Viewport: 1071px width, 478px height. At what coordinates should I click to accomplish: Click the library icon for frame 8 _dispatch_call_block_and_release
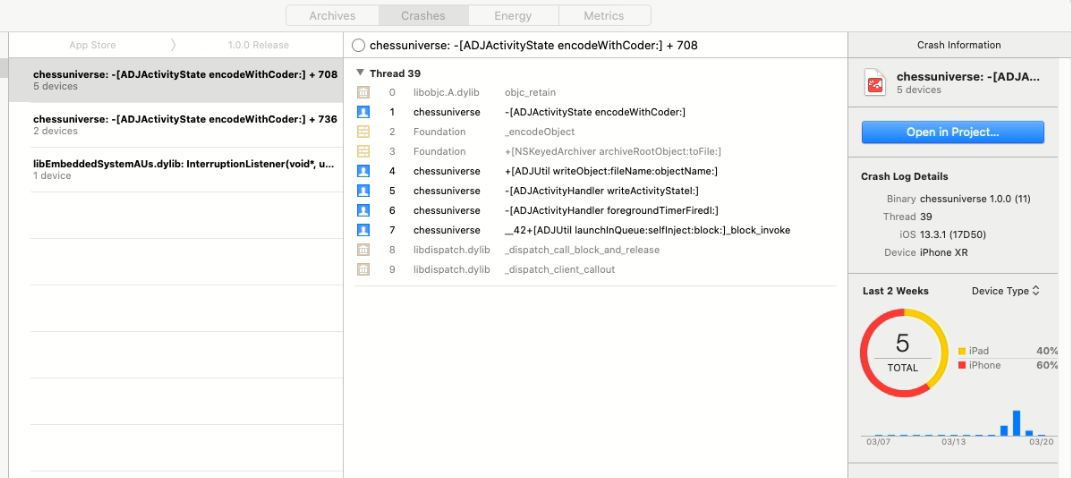coord(363,250)
